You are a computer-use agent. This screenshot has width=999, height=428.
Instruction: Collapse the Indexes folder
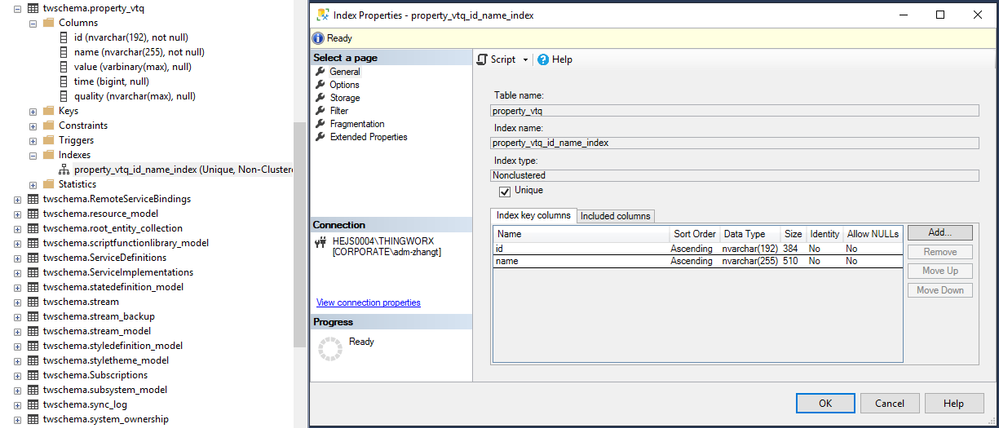pyautogui.click(x=33, y=155)
